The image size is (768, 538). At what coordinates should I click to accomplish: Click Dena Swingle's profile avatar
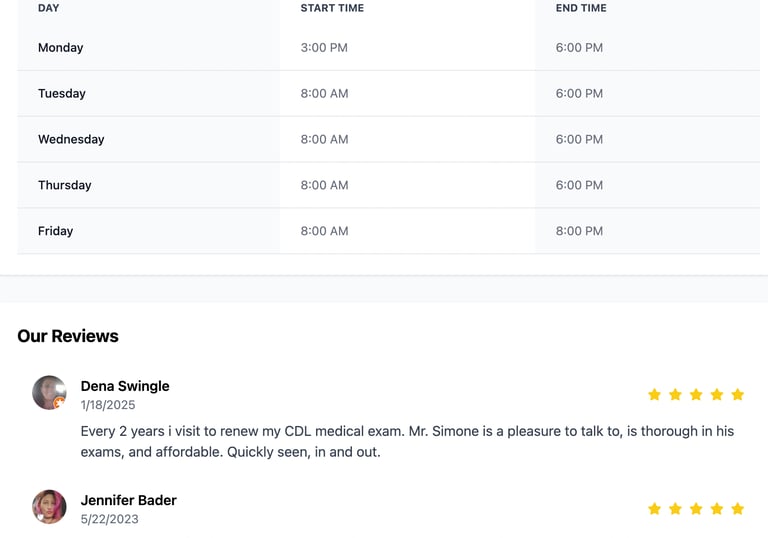[x=49, y=392]
